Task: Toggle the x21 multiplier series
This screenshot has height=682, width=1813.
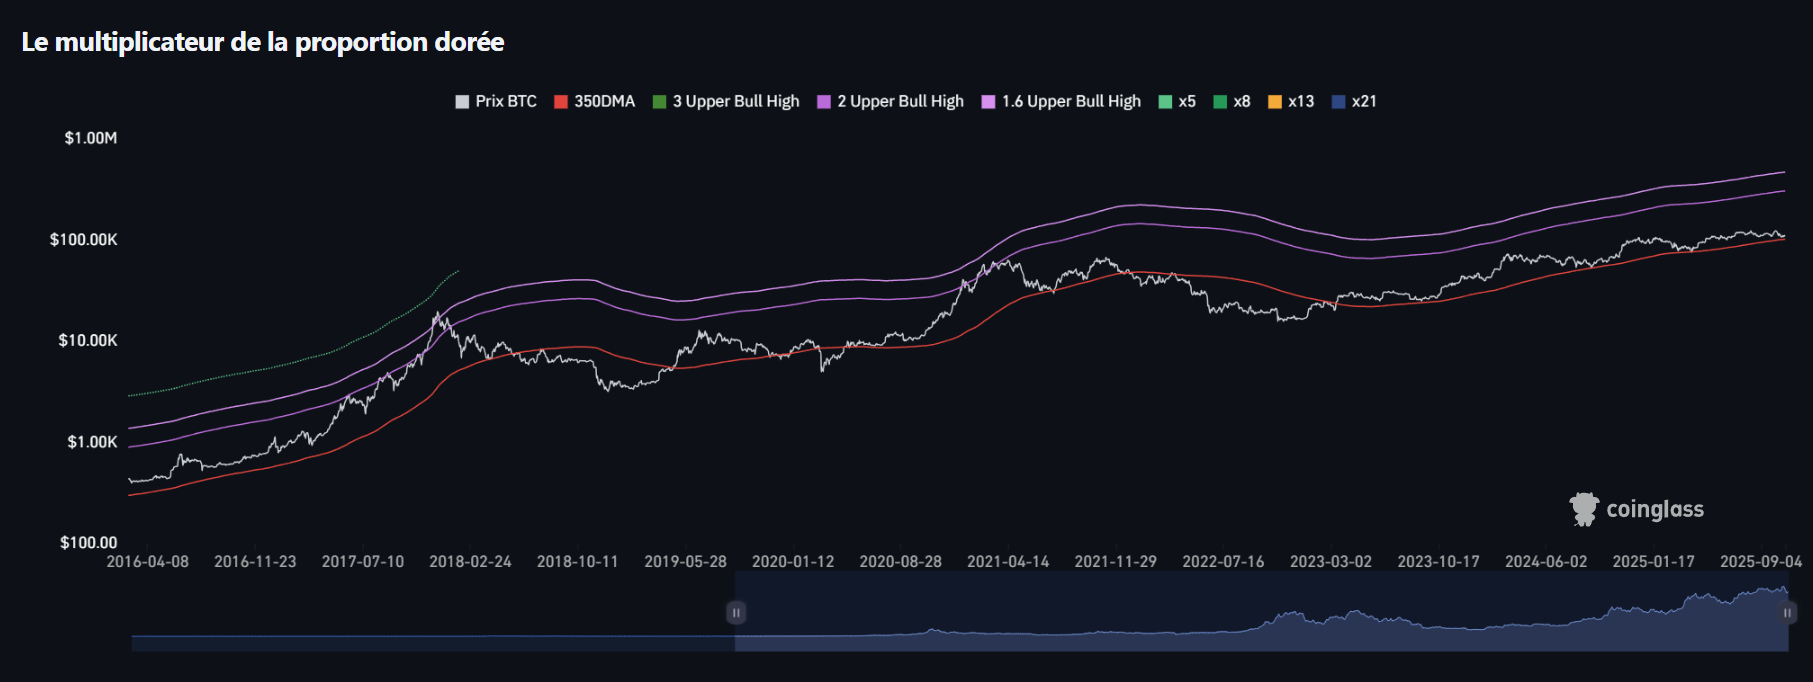Action: coord(1355,101)
